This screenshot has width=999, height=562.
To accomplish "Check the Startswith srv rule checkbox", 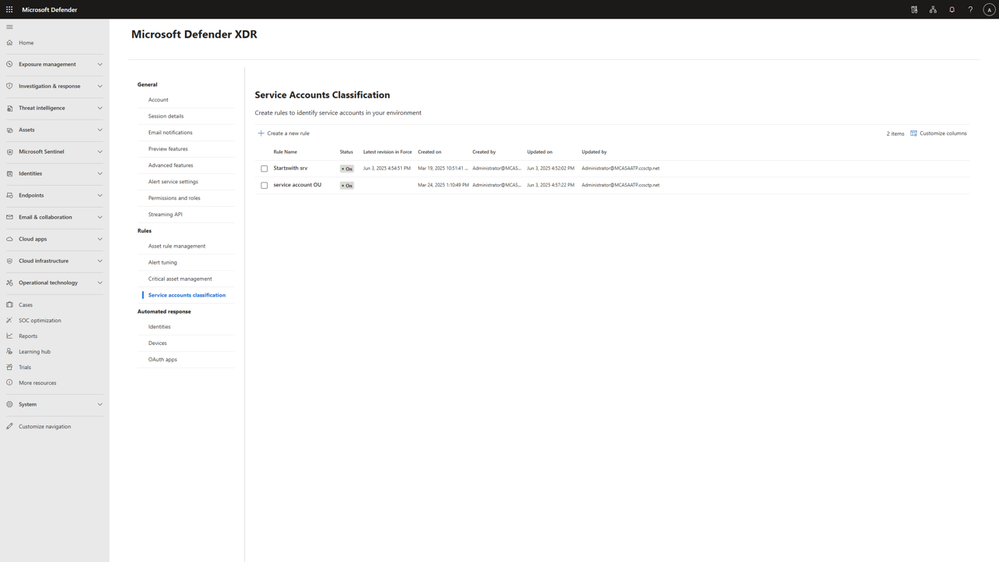I will [264, 169].
